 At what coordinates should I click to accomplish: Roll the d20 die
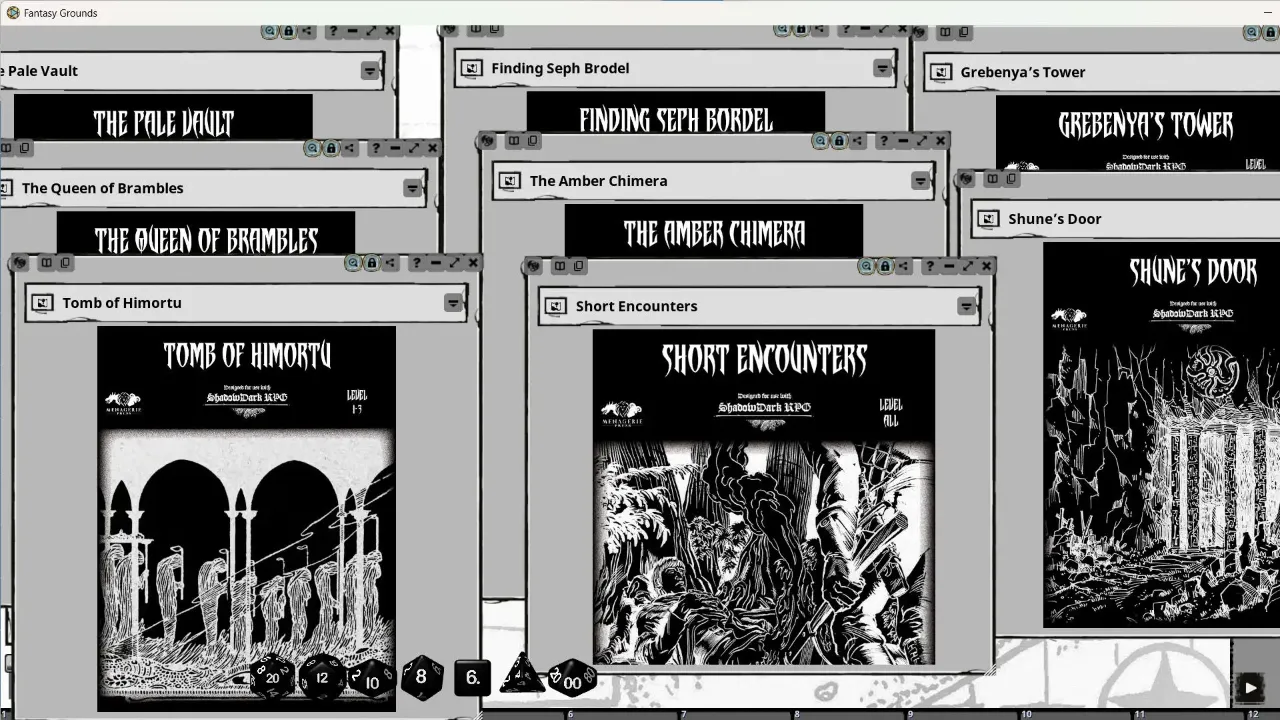pyautogui.click(x=271, y=678)
